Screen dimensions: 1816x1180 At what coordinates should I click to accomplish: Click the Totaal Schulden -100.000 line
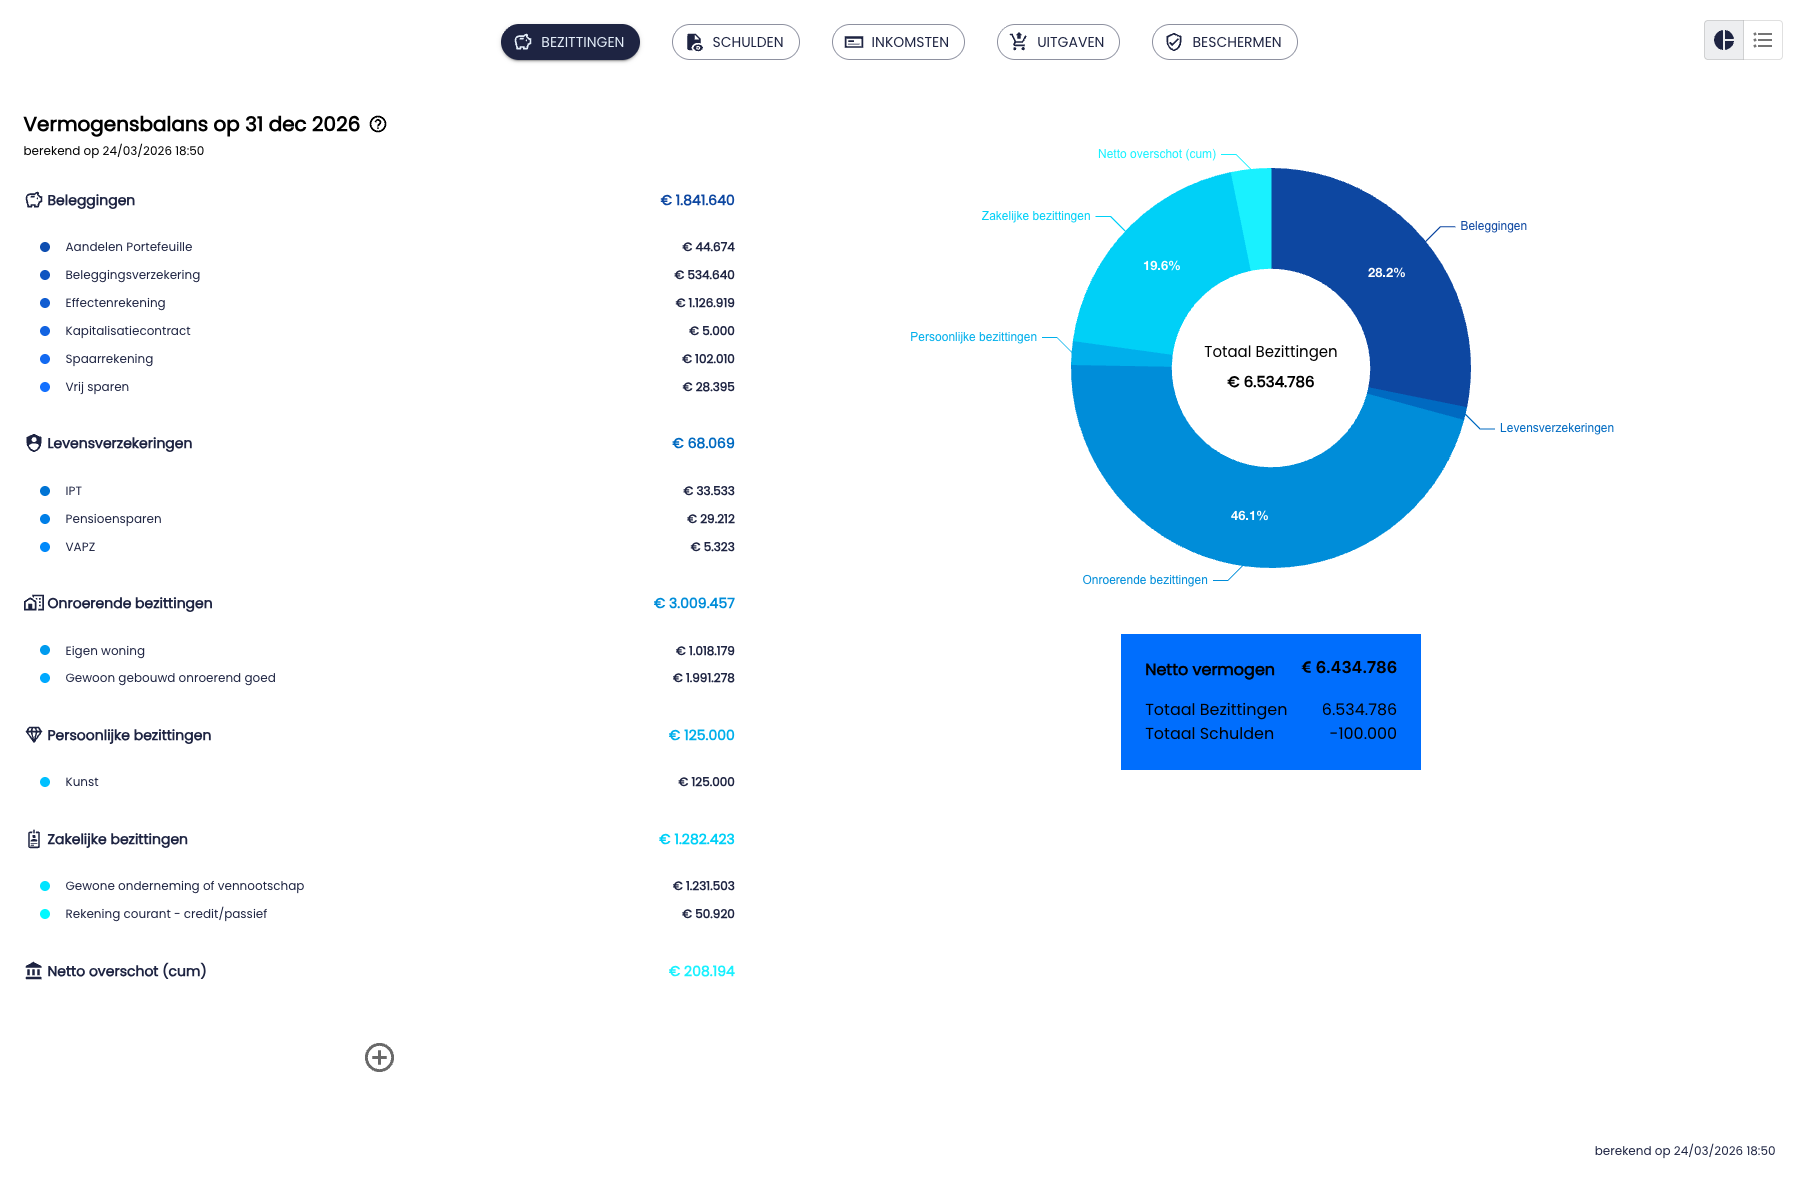[1271, 734]
